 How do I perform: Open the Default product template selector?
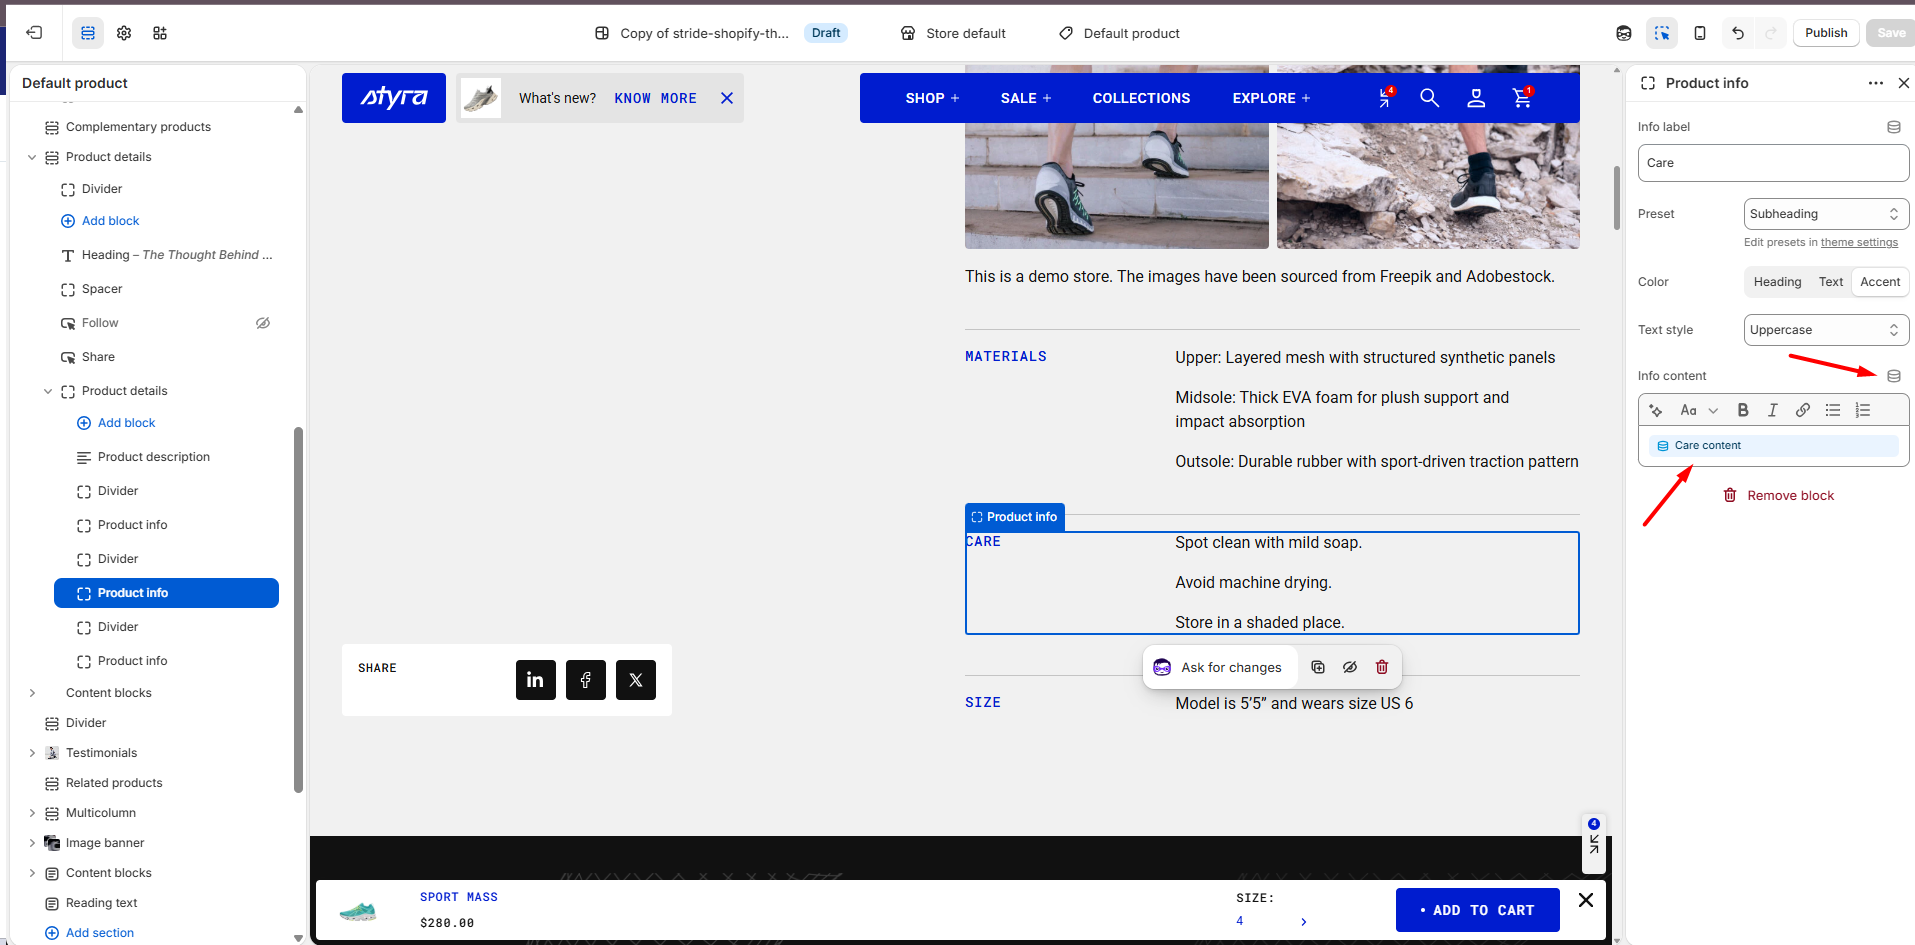1119,33
